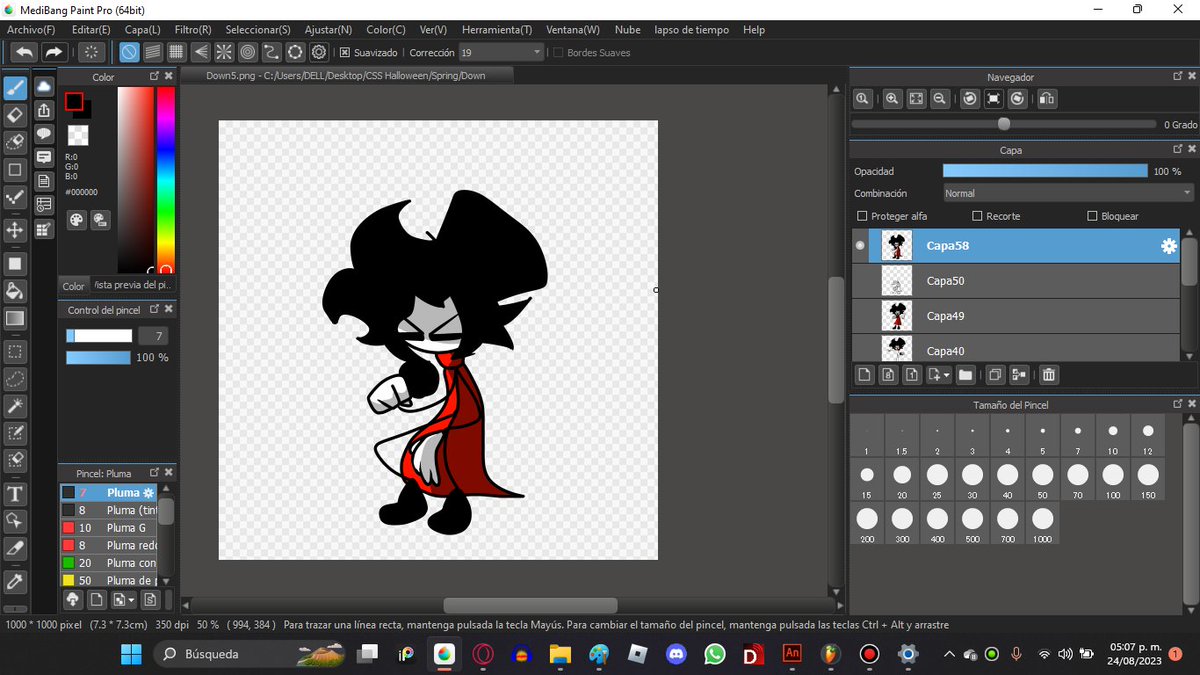
Task: Enable the radial snap guide
Action: 224,52
